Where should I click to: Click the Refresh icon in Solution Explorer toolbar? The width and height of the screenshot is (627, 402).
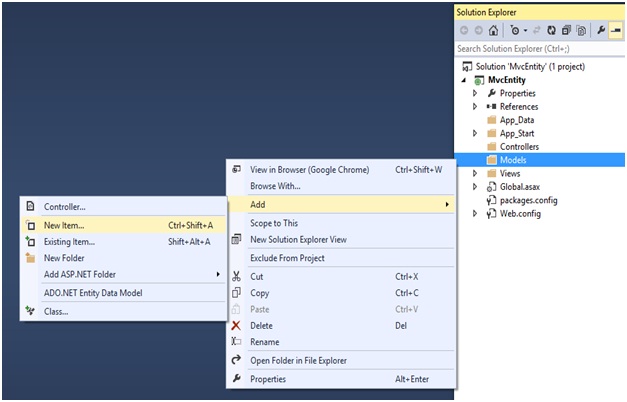pyautogui.click(x=549, y=30)
